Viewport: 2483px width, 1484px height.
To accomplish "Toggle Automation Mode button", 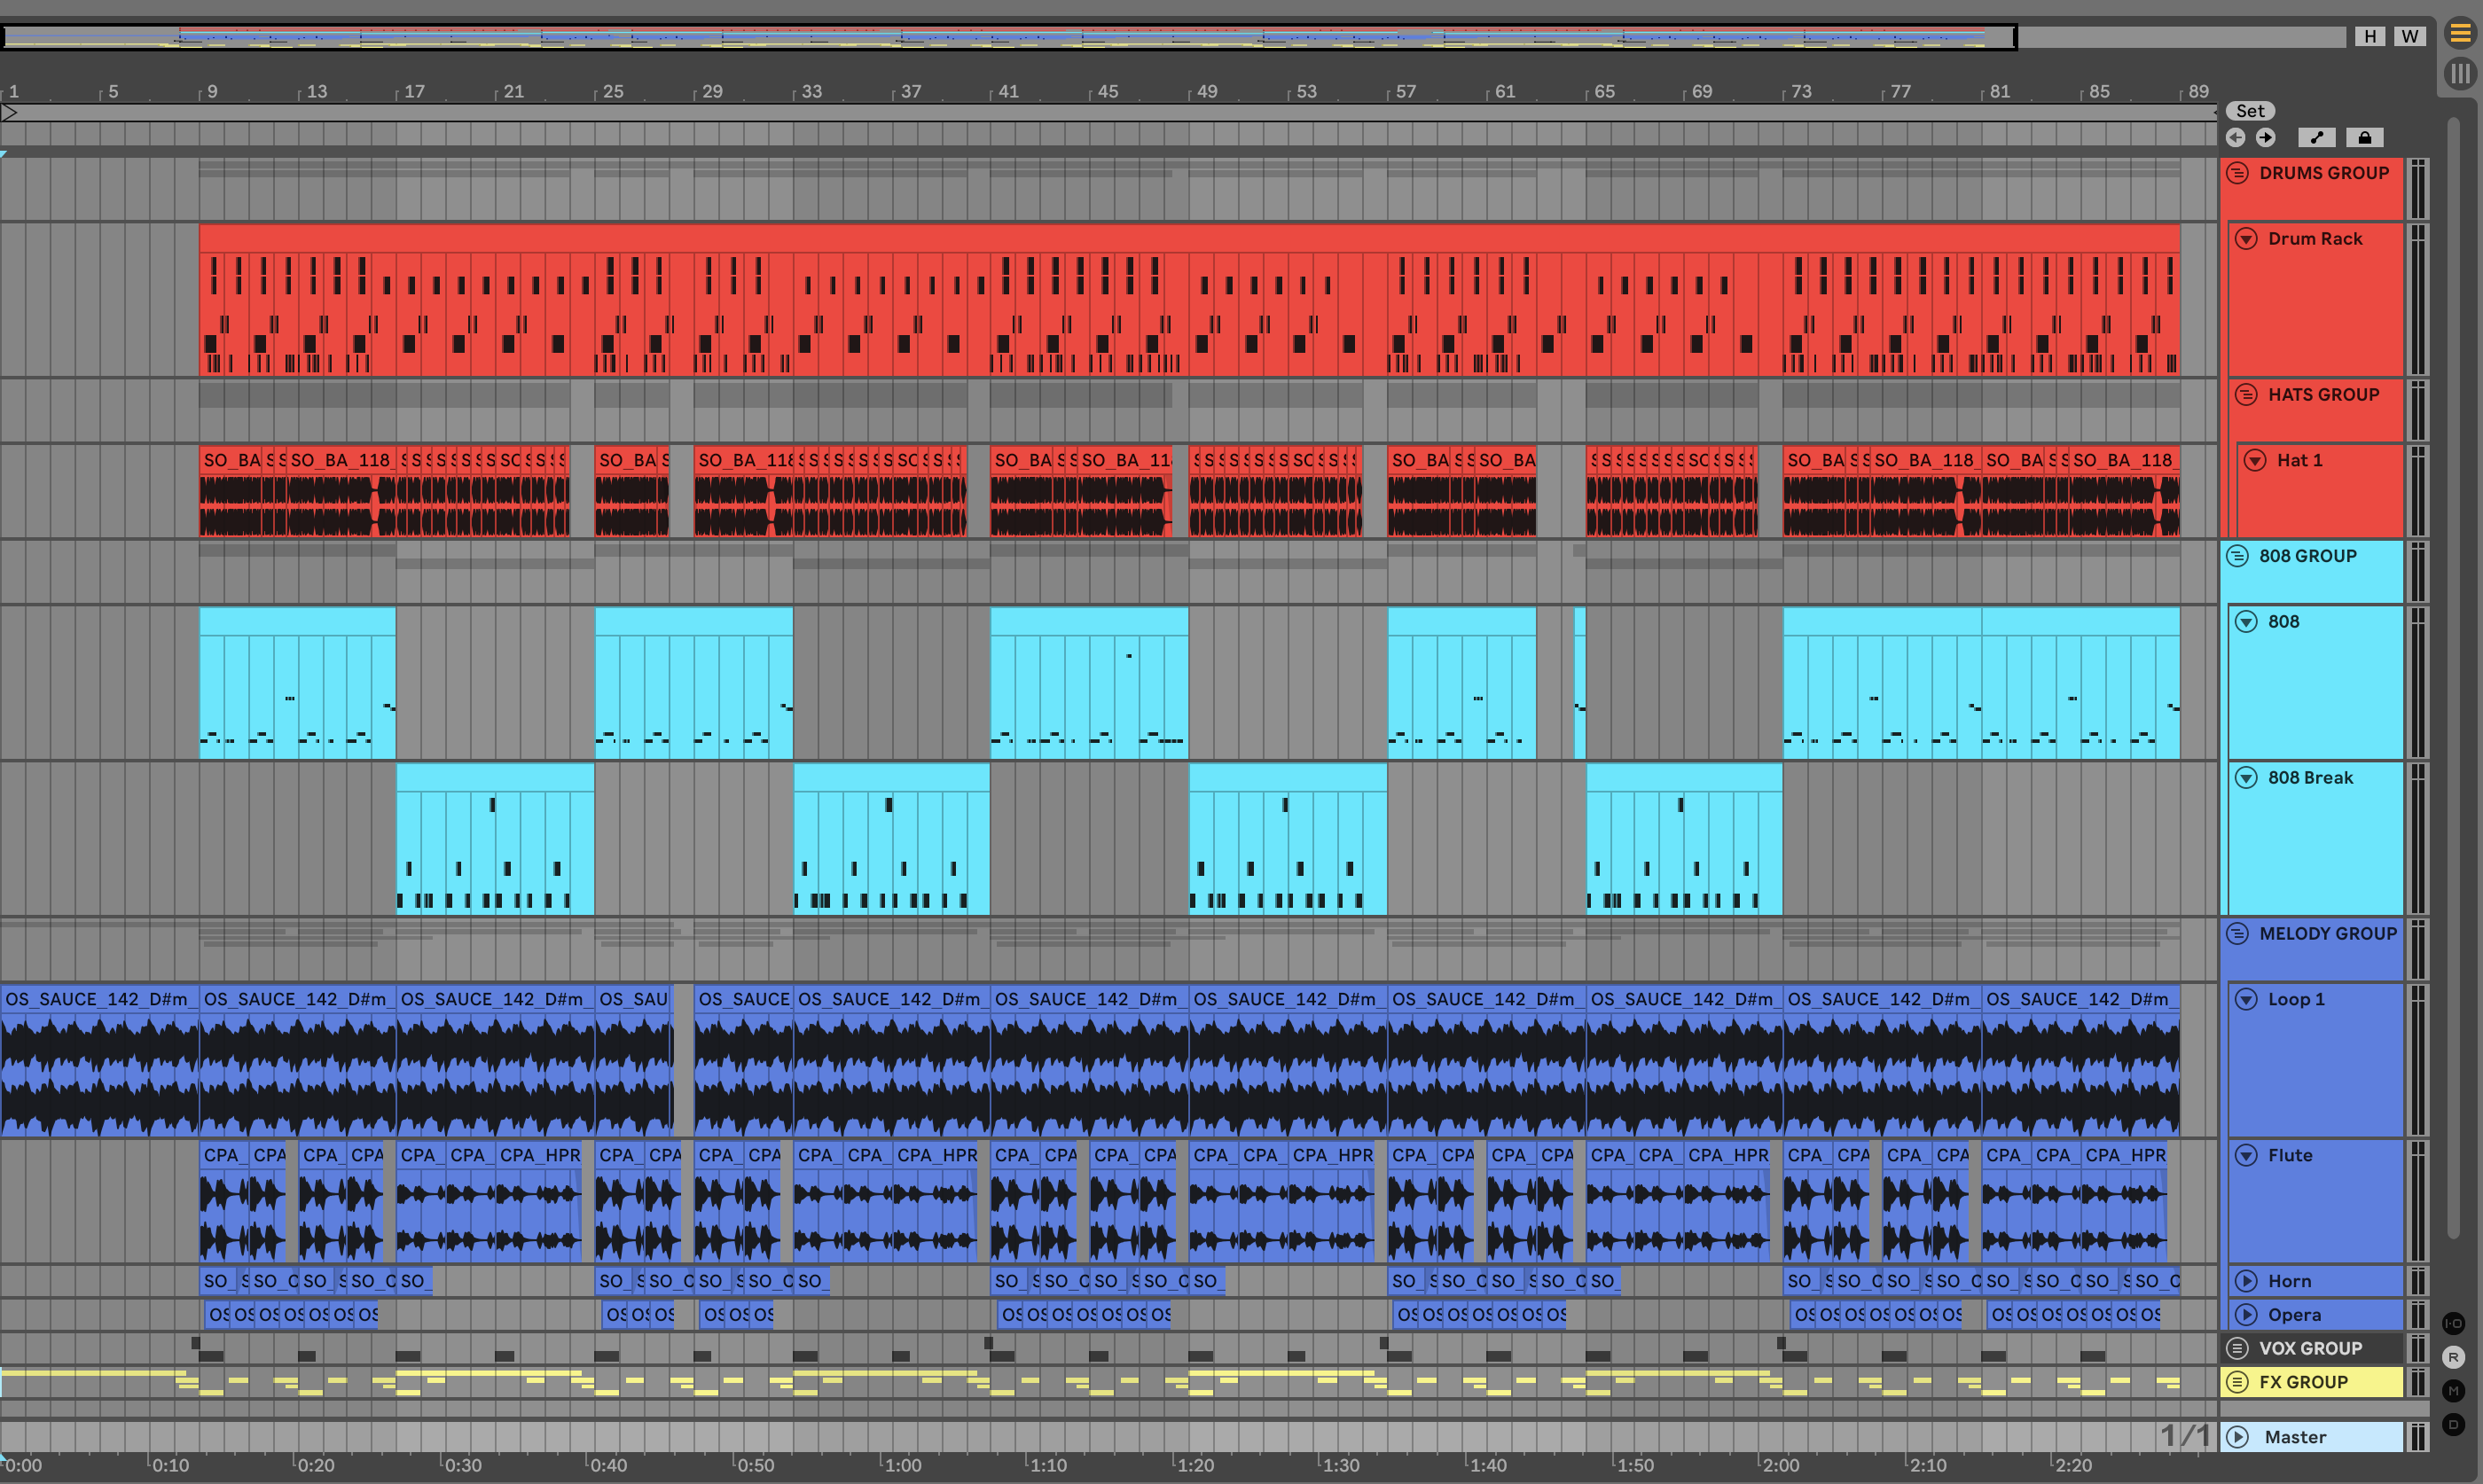I will pos(2316,138).
